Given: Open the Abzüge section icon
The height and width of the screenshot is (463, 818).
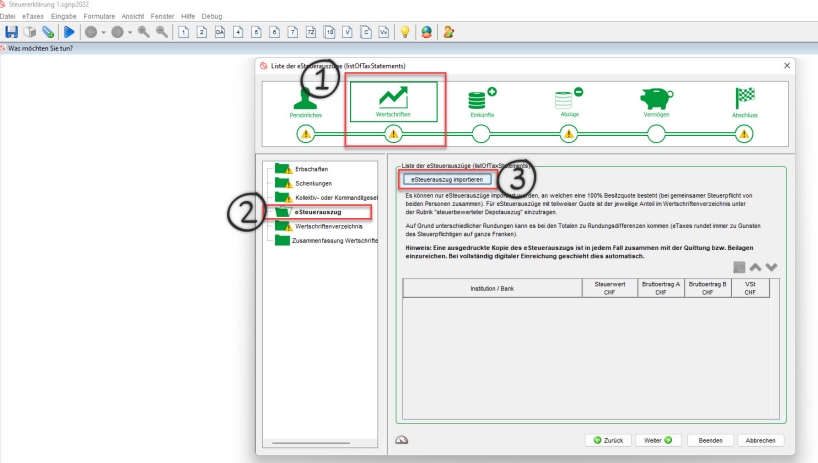Looking at the screenshot, I should tap(569, 102).
